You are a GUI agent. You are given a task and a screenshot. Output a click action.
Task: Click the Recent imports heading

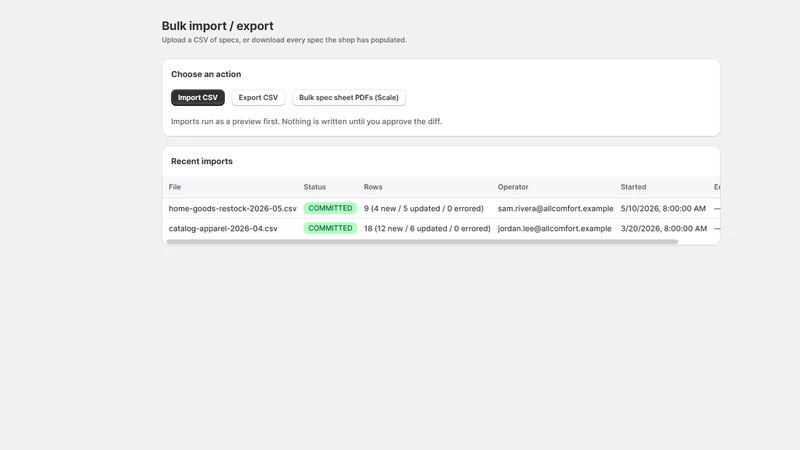coord(202,161)
